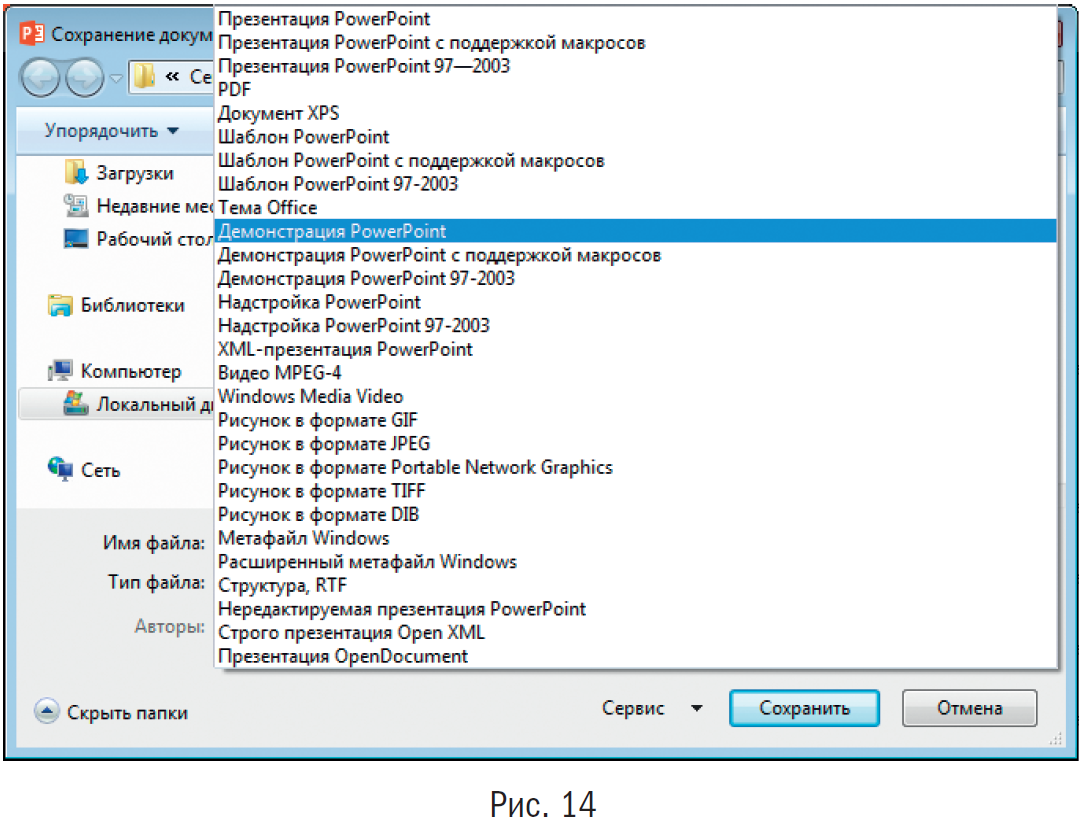Pick Видео MPEG-4 format option

point(279,373)
